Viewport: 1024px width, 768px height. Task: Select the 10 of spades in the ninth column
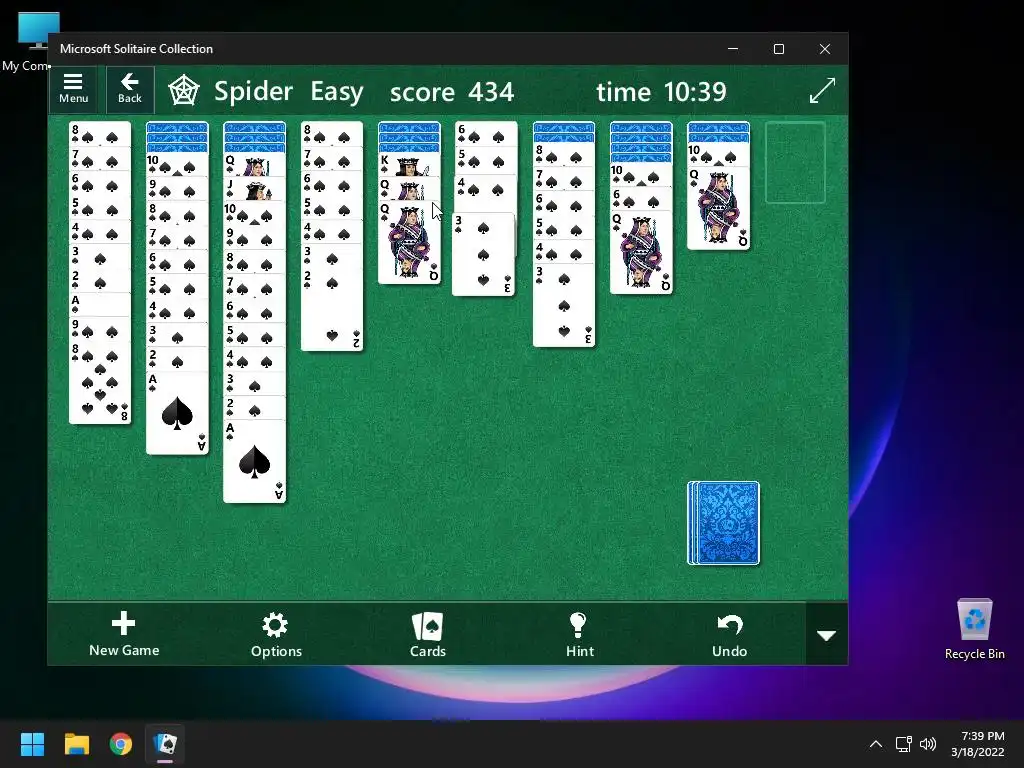tap(718, 155)
